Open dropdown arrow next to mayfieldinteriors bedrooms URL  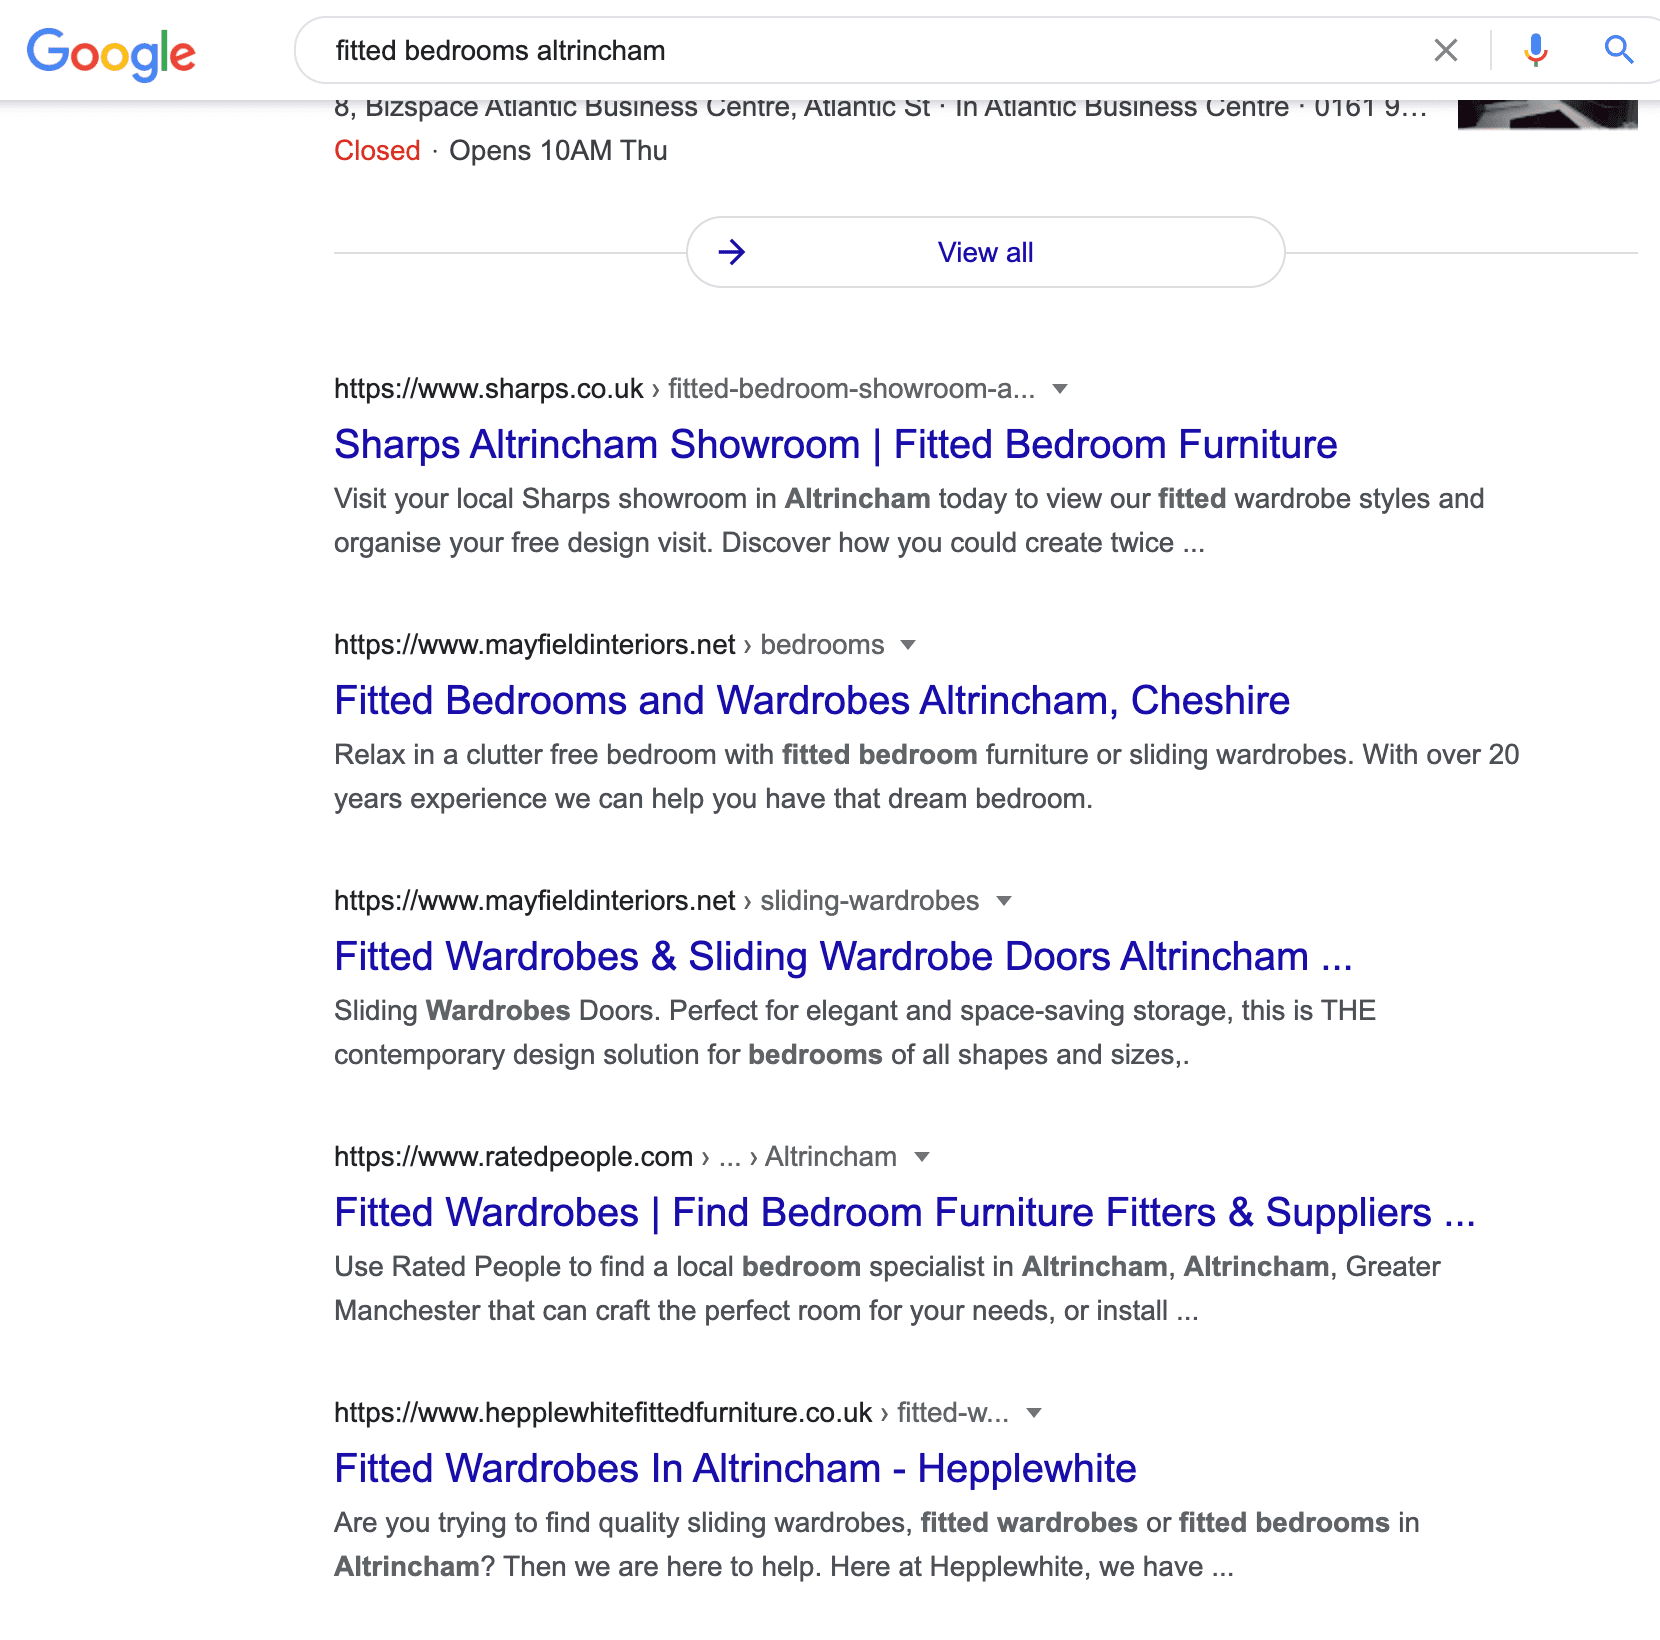(x=908, y=645)
